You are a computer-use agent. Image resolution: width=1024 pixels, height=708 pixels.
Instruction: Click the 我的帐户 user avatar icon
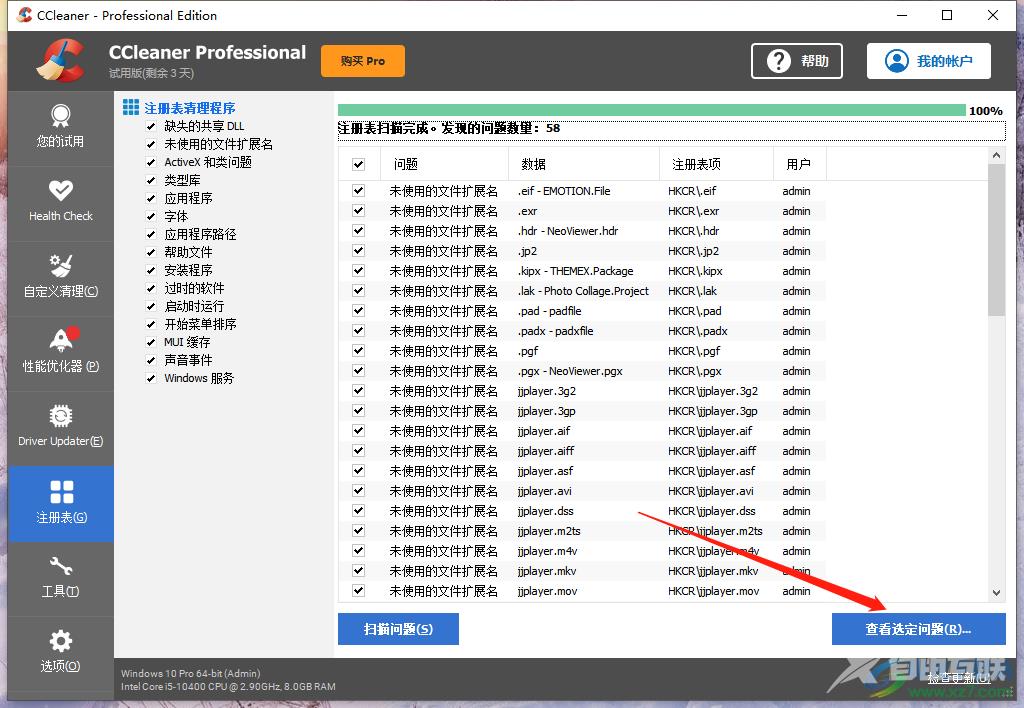(x=897, y=61)
